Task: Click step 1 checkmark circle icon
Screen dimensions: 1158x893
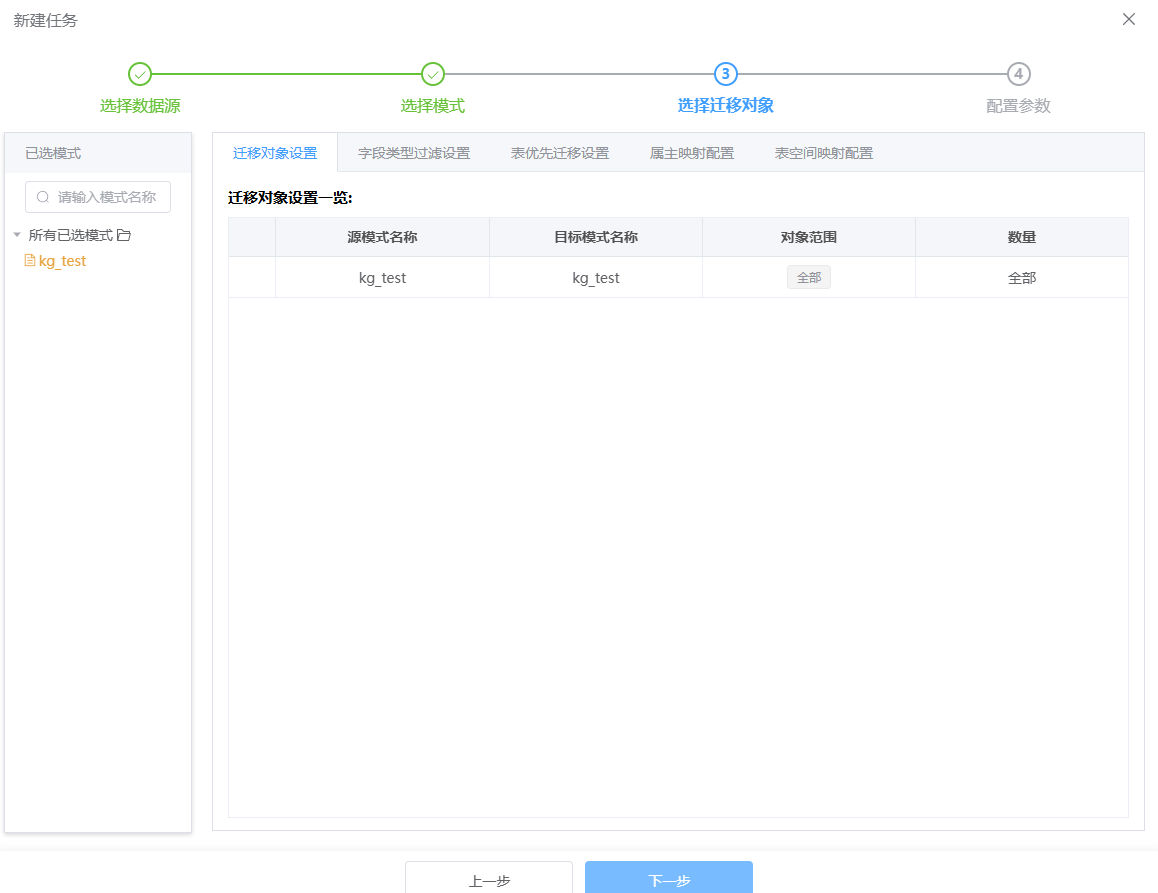Action: click(x=140, y=74)
